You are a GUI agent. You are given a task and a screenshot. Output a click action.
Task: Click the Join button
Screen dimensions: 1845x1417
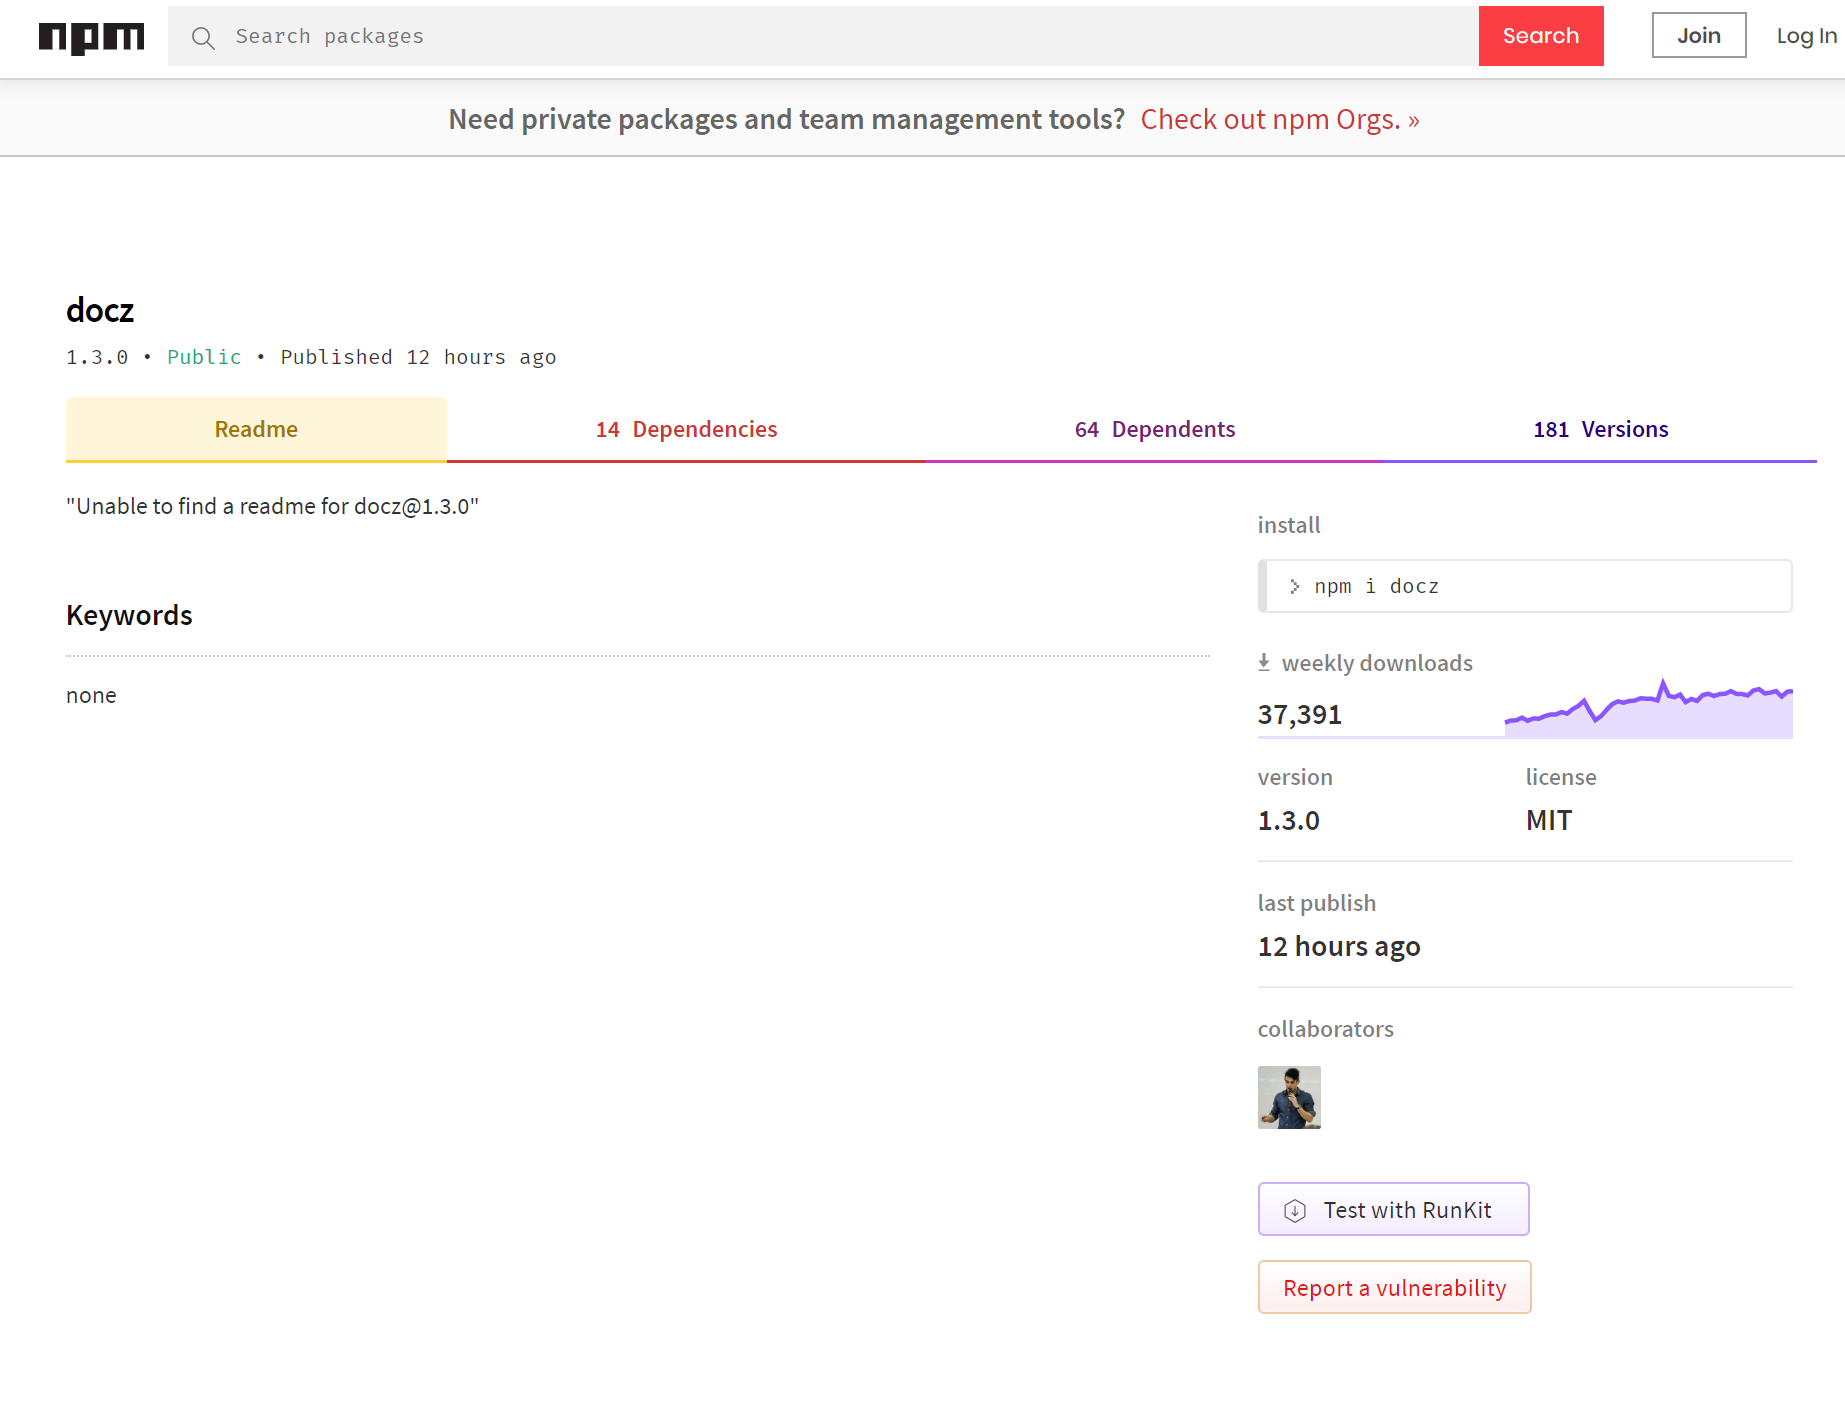point(1699,35)
